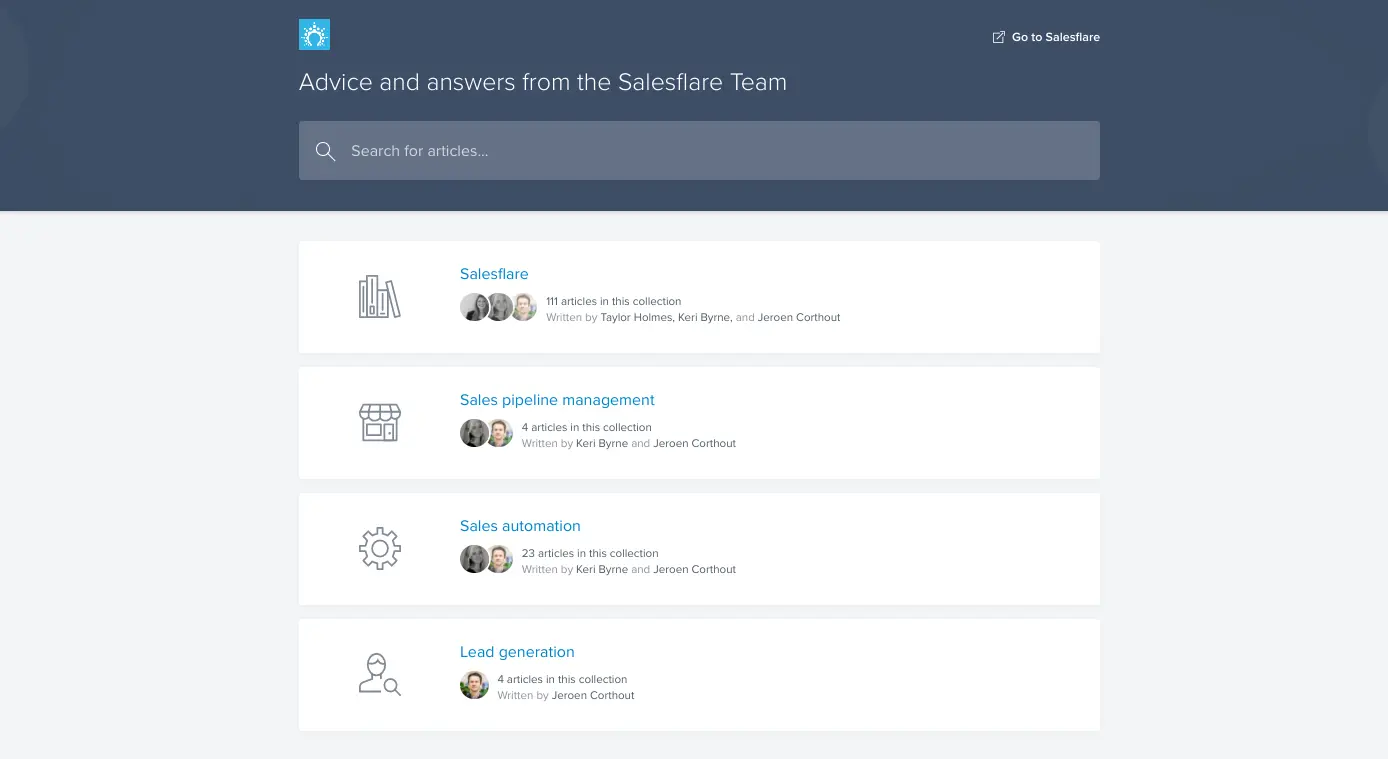Screen dimensions: 1388x759
Task: Open the Salesflare collection
Action: (494, 274)
